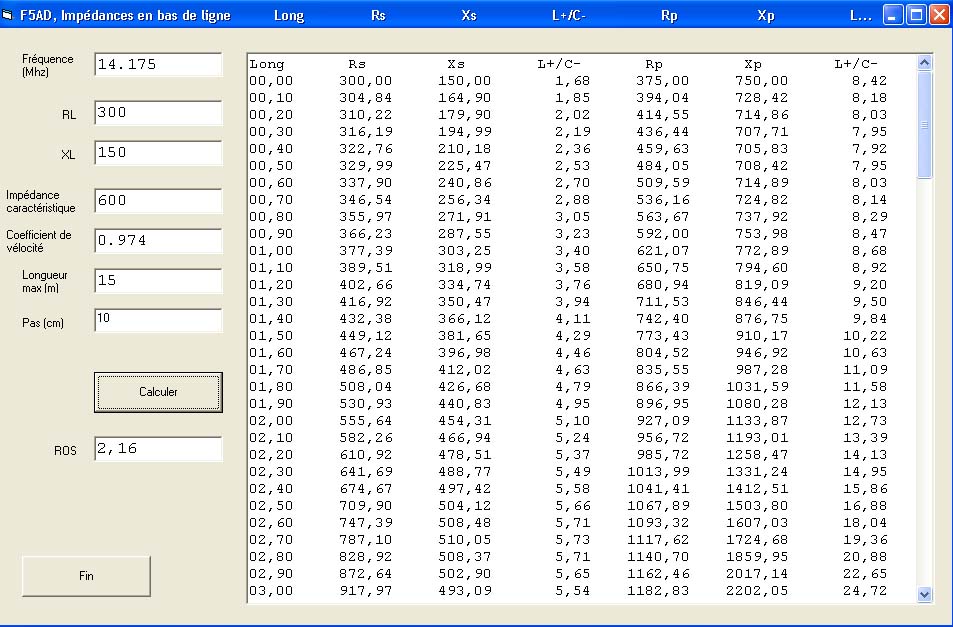Click the Xs column header in results

pos(456,64)
